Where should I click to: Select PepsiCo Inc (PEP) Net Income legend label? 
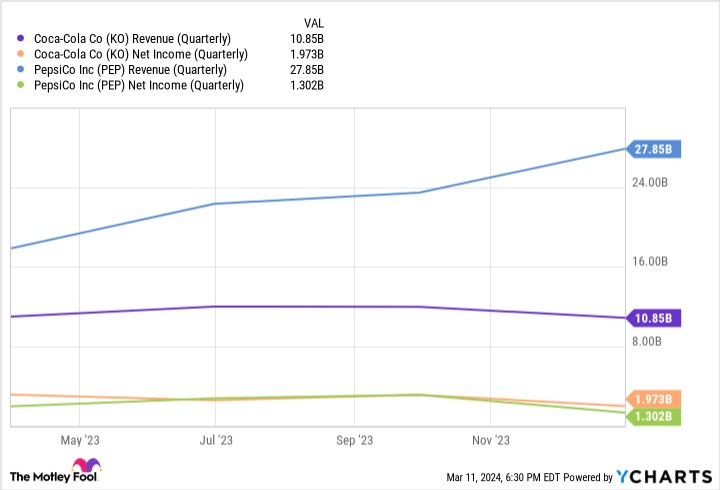coord(138,86)
